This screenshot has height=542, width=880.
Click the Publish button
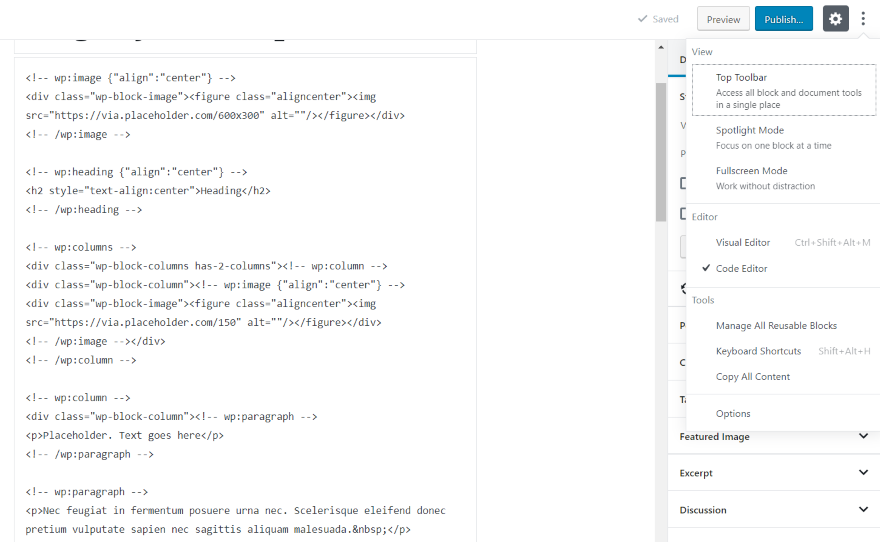click(783, 19)
